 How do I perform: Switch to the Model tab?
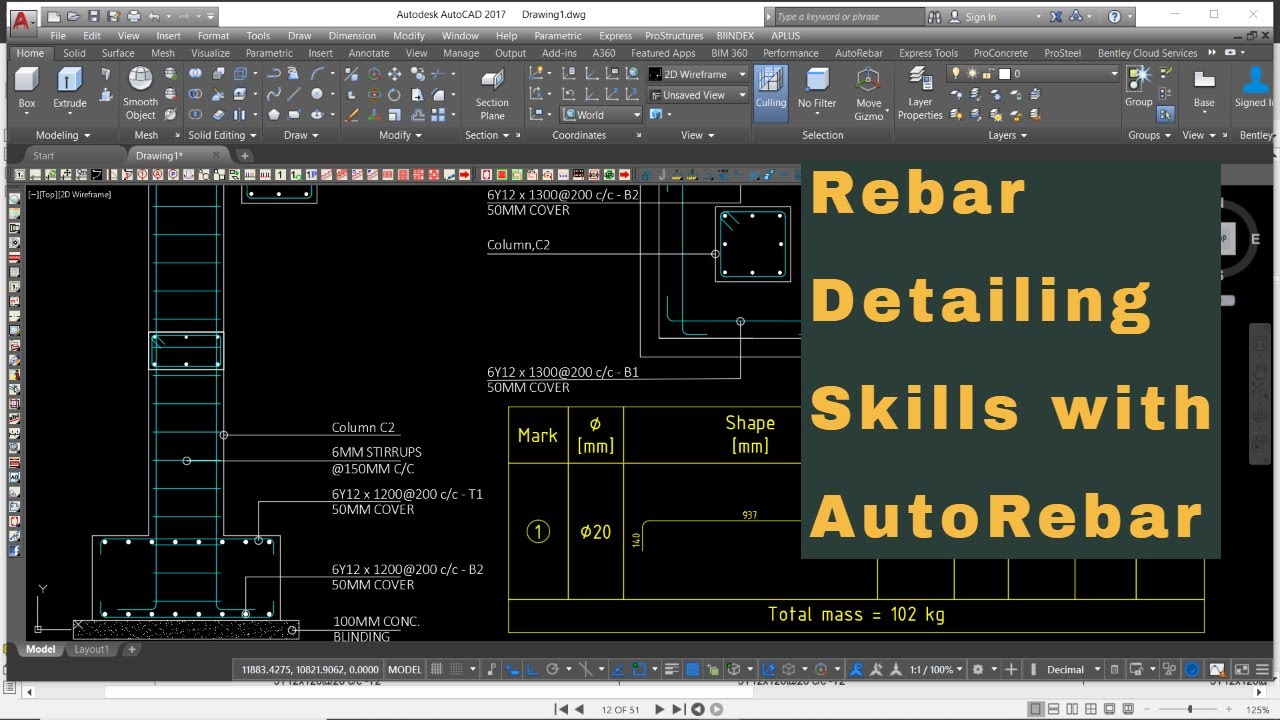point(41,649)
